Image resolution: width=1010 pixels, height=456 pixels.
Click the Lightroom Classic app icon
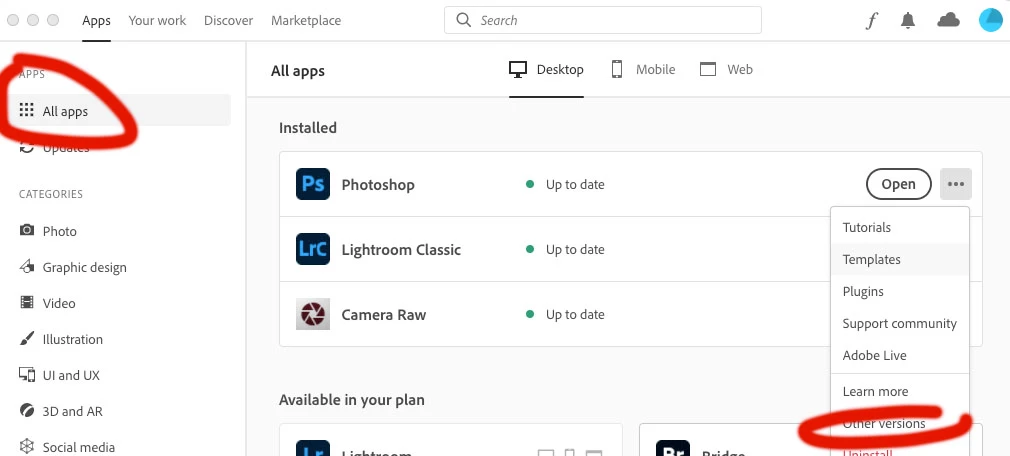pos(313,249)
